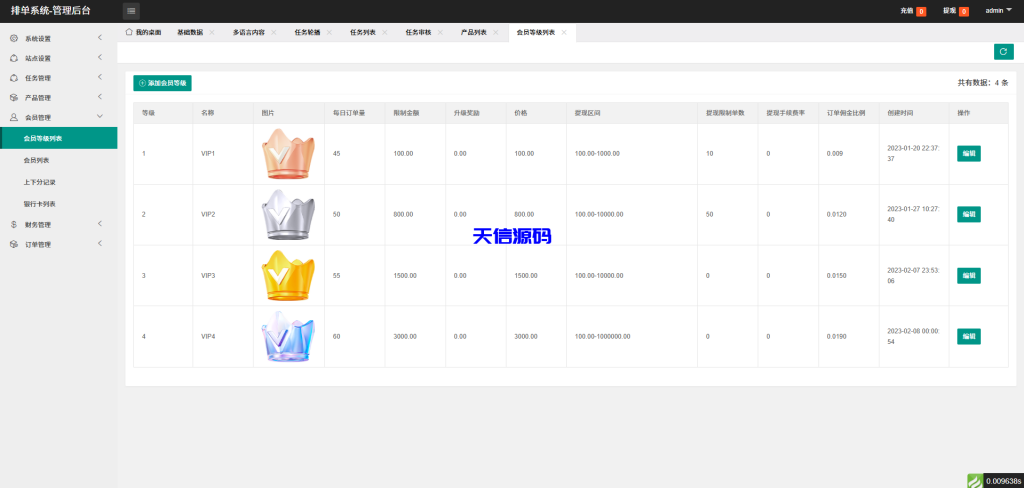The width and height of the screenshot is (1024, 488).
Task: Open the VIP4 crystal crown image
Action: tap(287, 336)
